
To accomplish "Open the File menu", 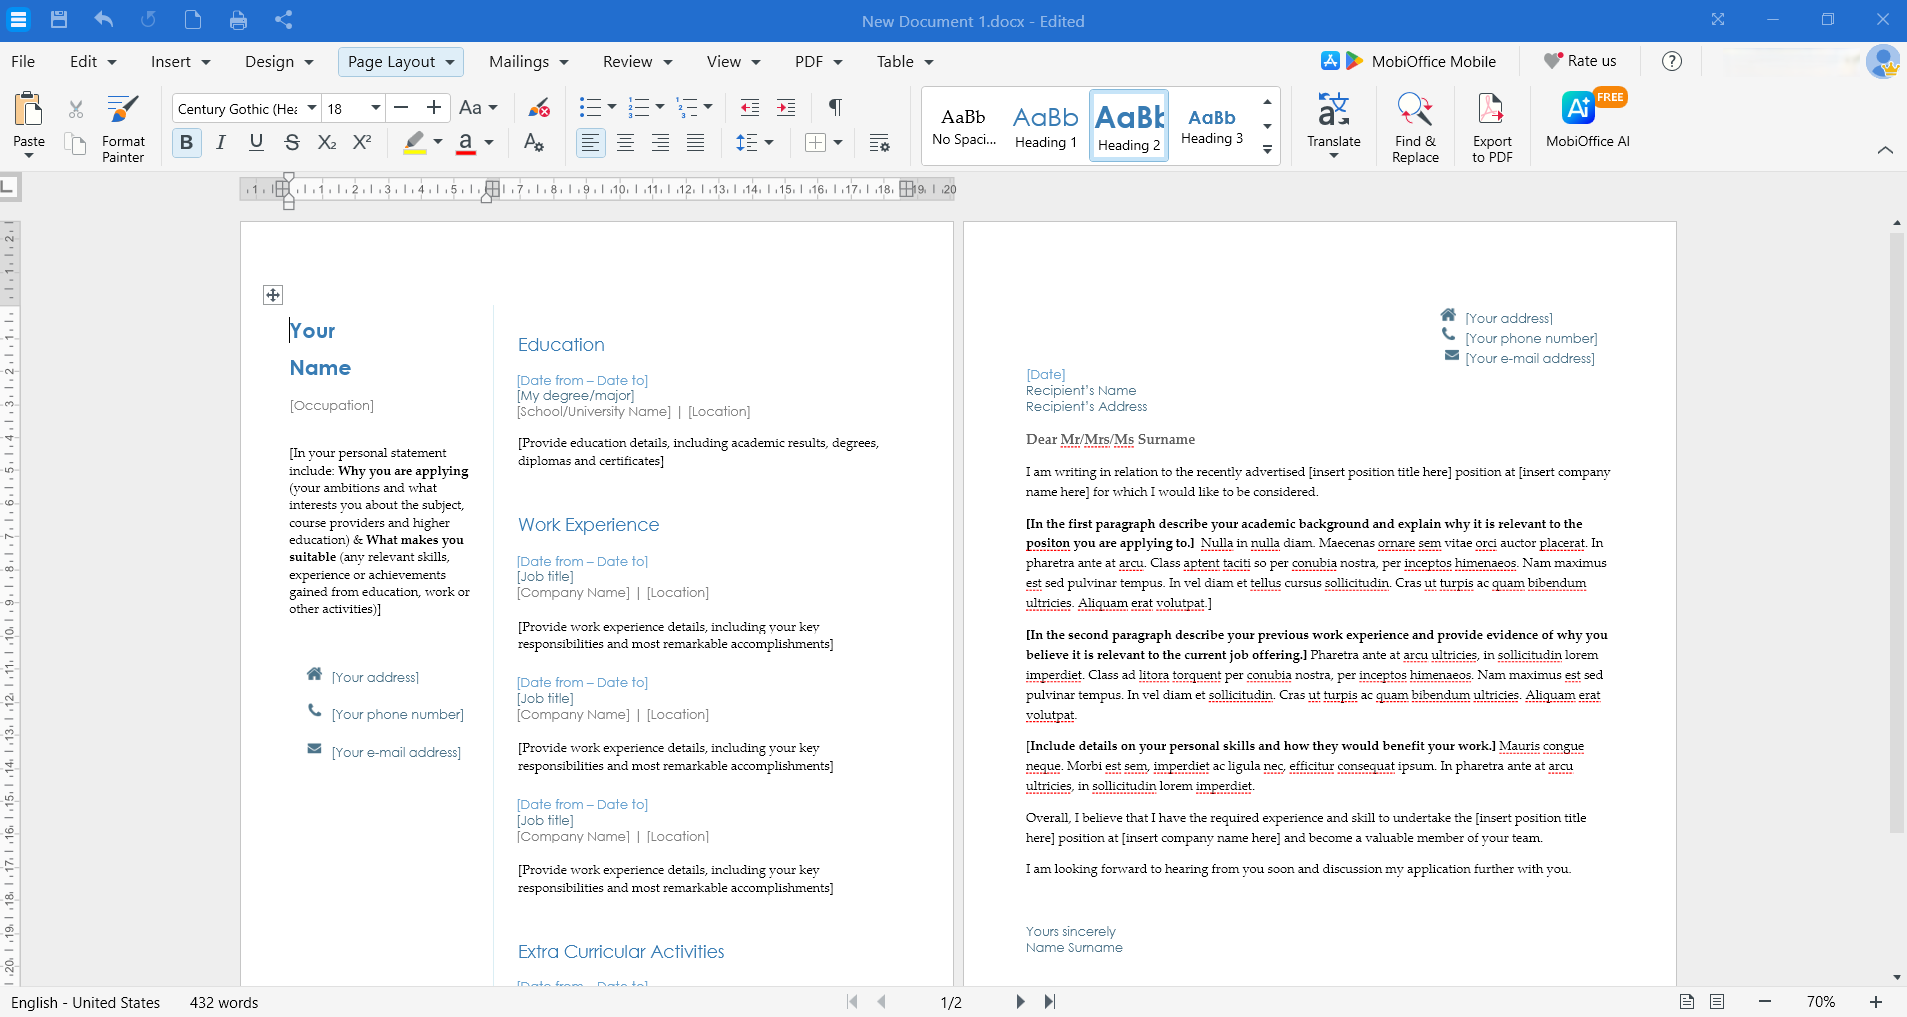I will coord(23,62).
